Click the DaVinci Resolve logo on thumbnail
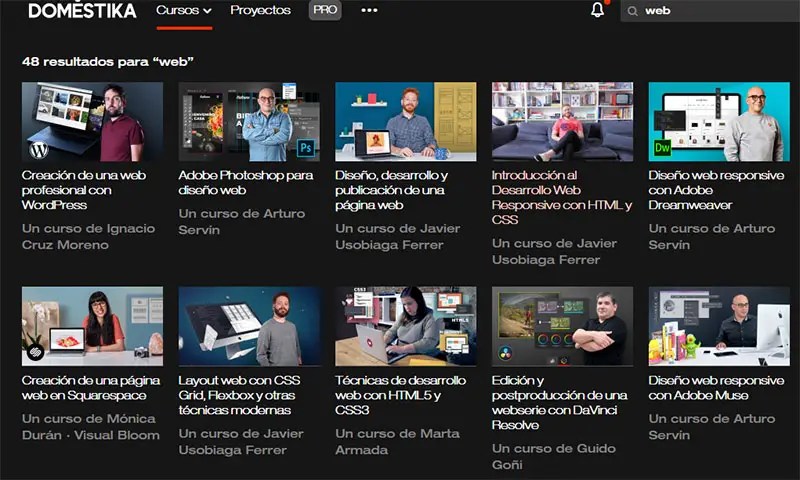 pyautogui.click(x=505, y=353)
